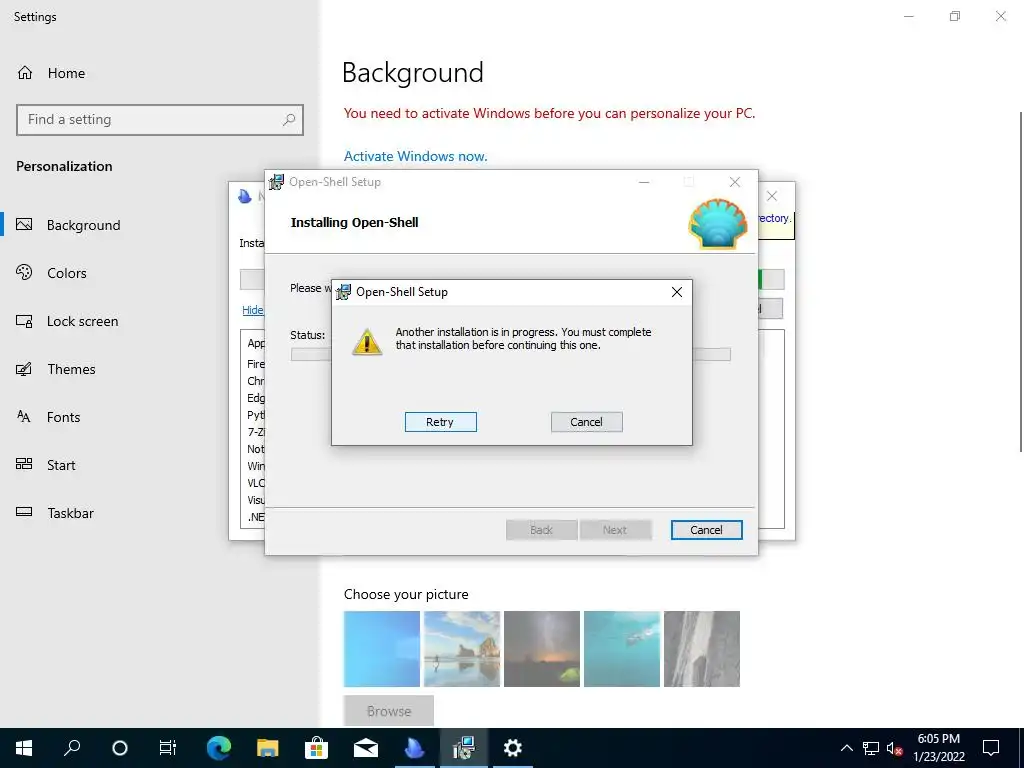
Task: Launch Microsoft Edge from the taskbar
Action: 219,748
